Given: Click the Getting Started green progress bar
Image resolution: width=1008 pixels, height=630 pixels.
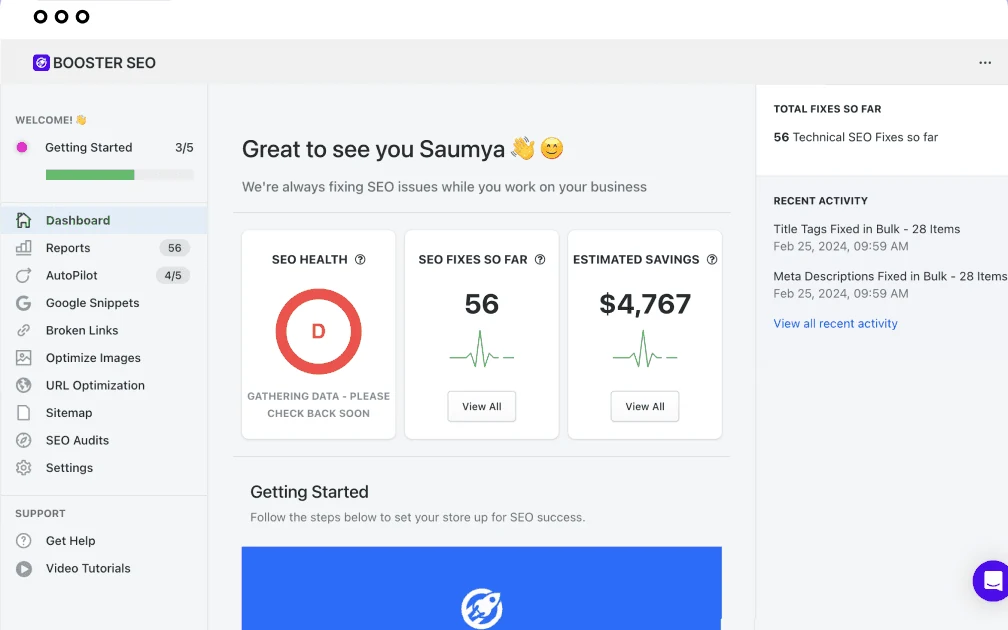Looking at the screenshot, I should pyautogui.click(x=120, y=174).
